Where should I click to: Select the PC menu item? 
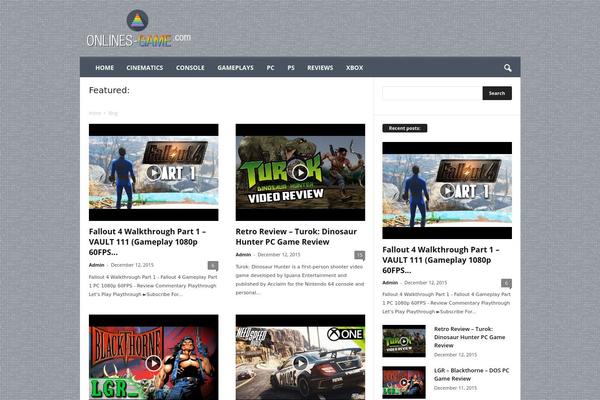pyautogui.click(x=270, y=68)
